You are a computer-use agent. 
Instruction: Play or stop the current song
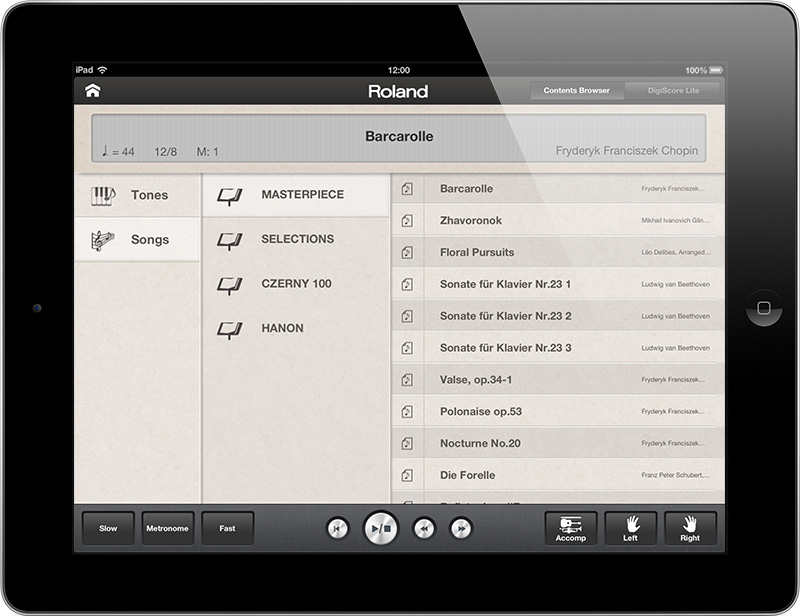pyautogui.click(x=381, y=529)
